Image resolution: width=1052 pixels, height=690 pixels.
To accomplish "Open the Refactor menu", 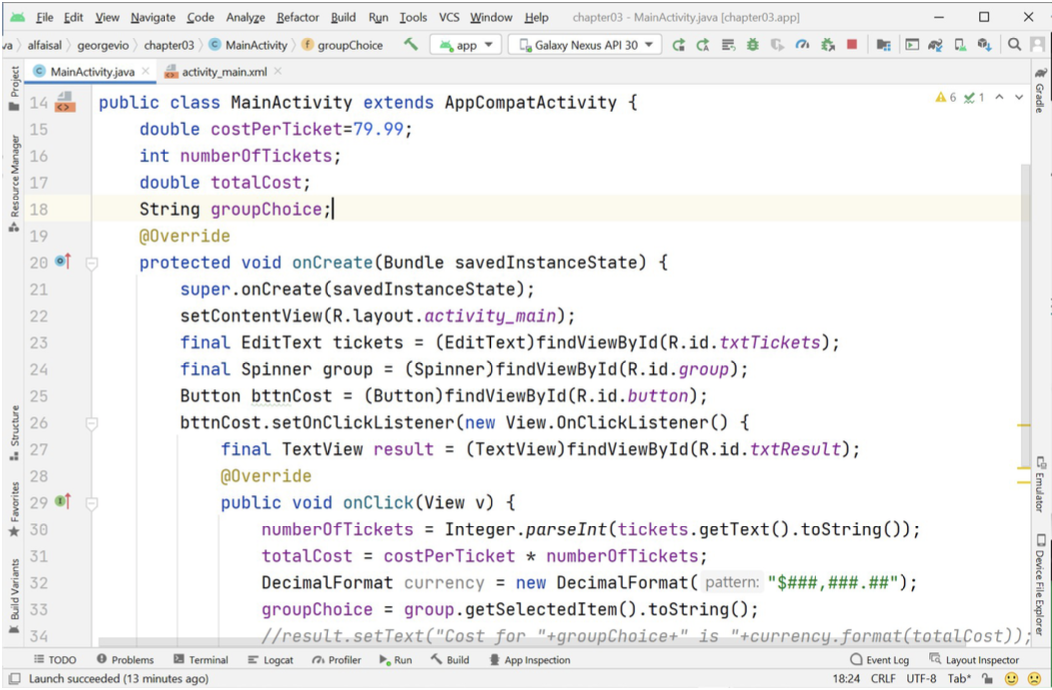I will [298, 17].
